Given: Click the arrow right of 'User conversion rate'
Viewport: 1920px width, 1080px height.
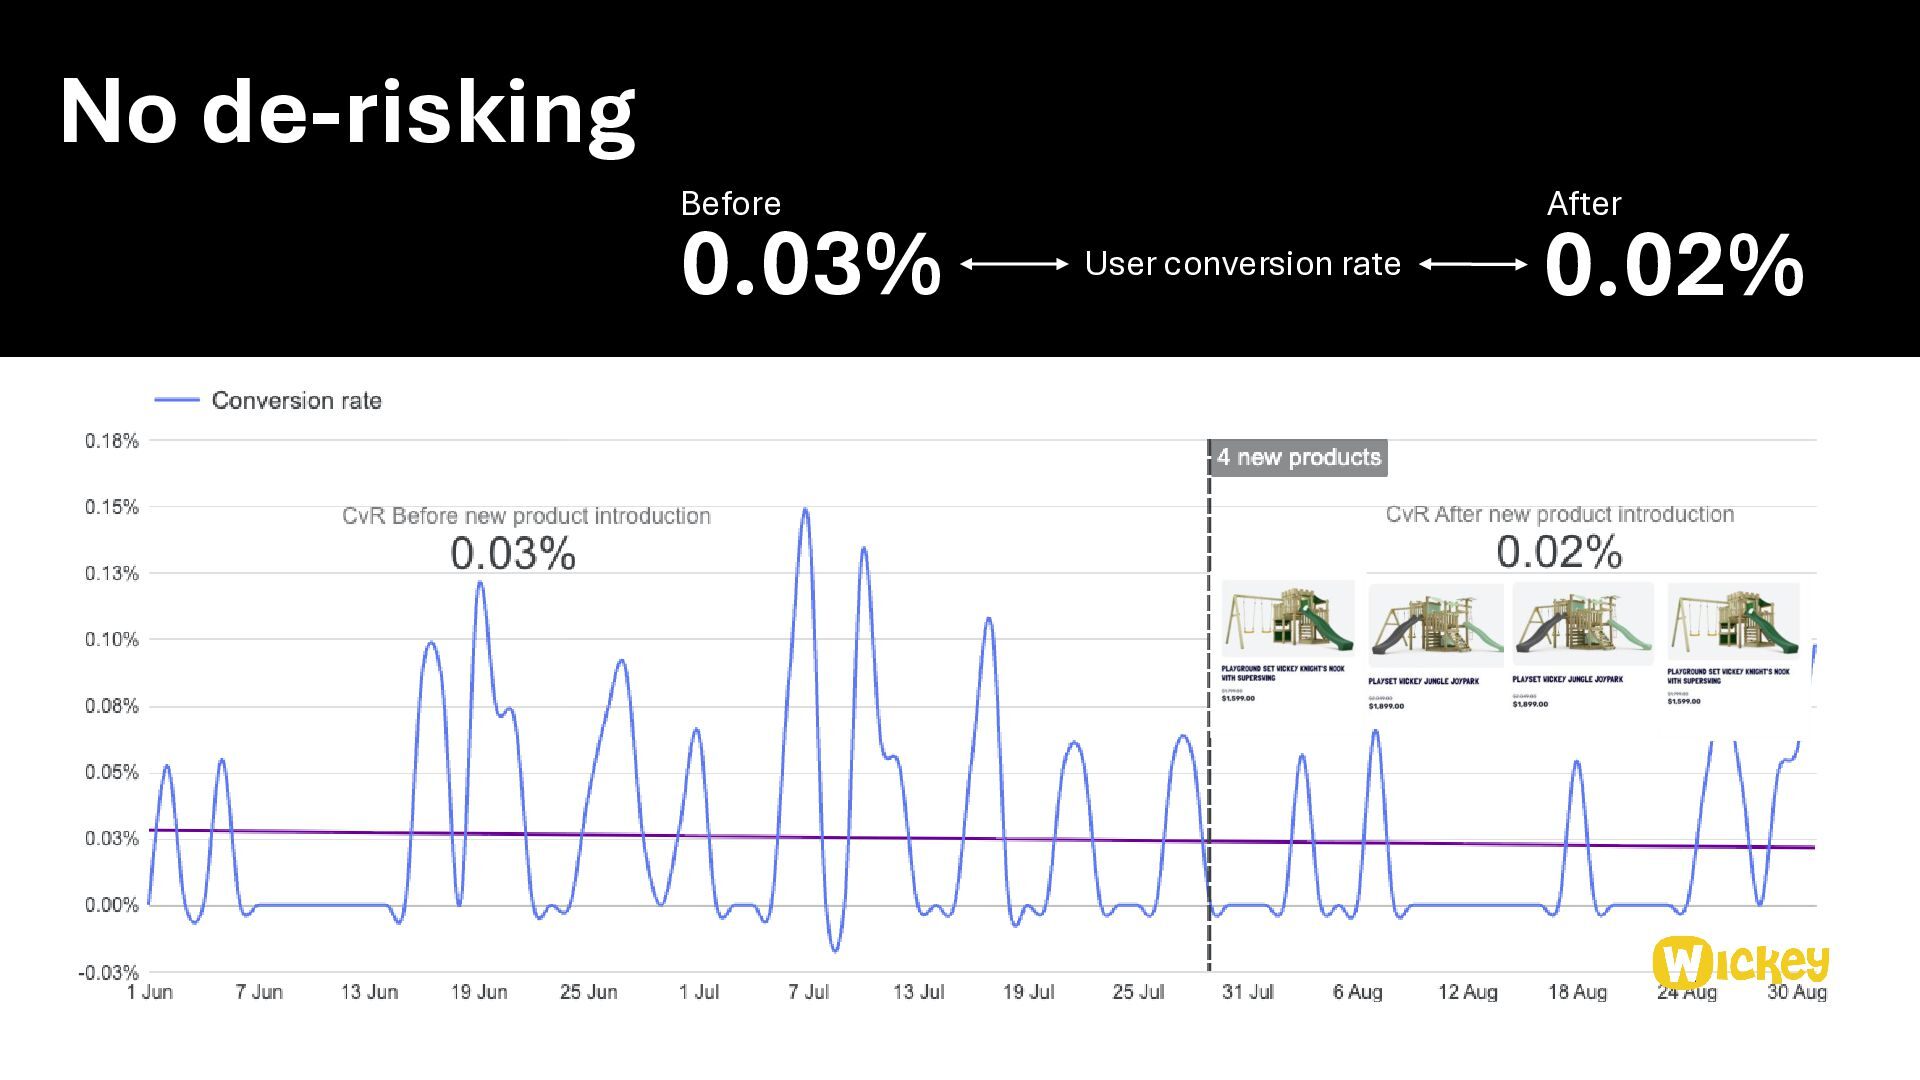Looking at the screenshot, I should (1473, 264).
